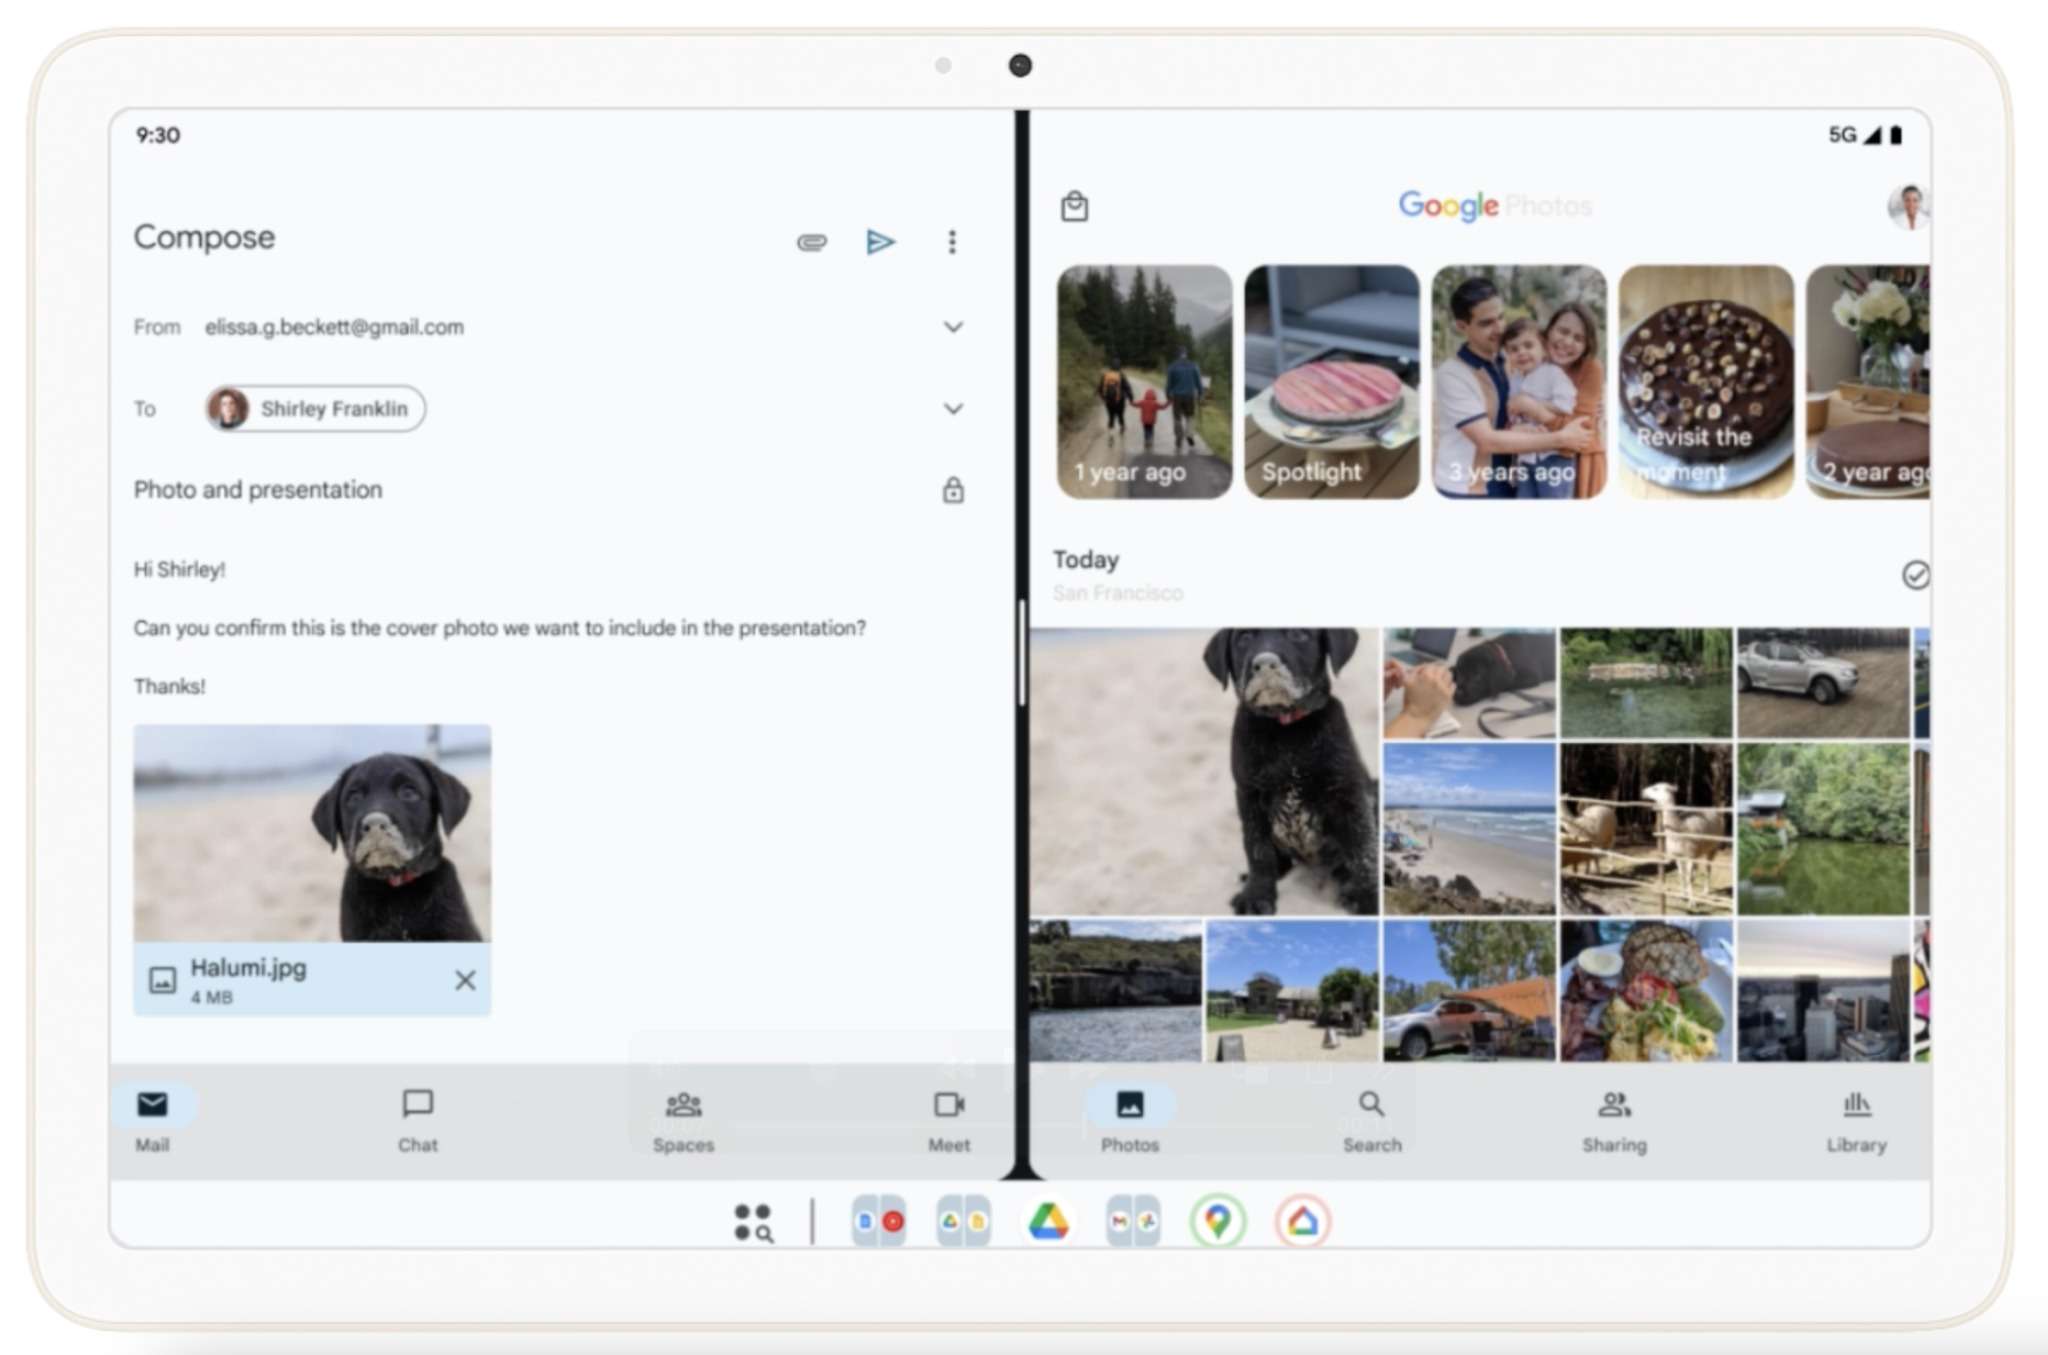Image resolution: width=2048 pixels, height=1355 pixels.
Task: Open the large black puppy photo in grid
Action: coord(1205,771)
